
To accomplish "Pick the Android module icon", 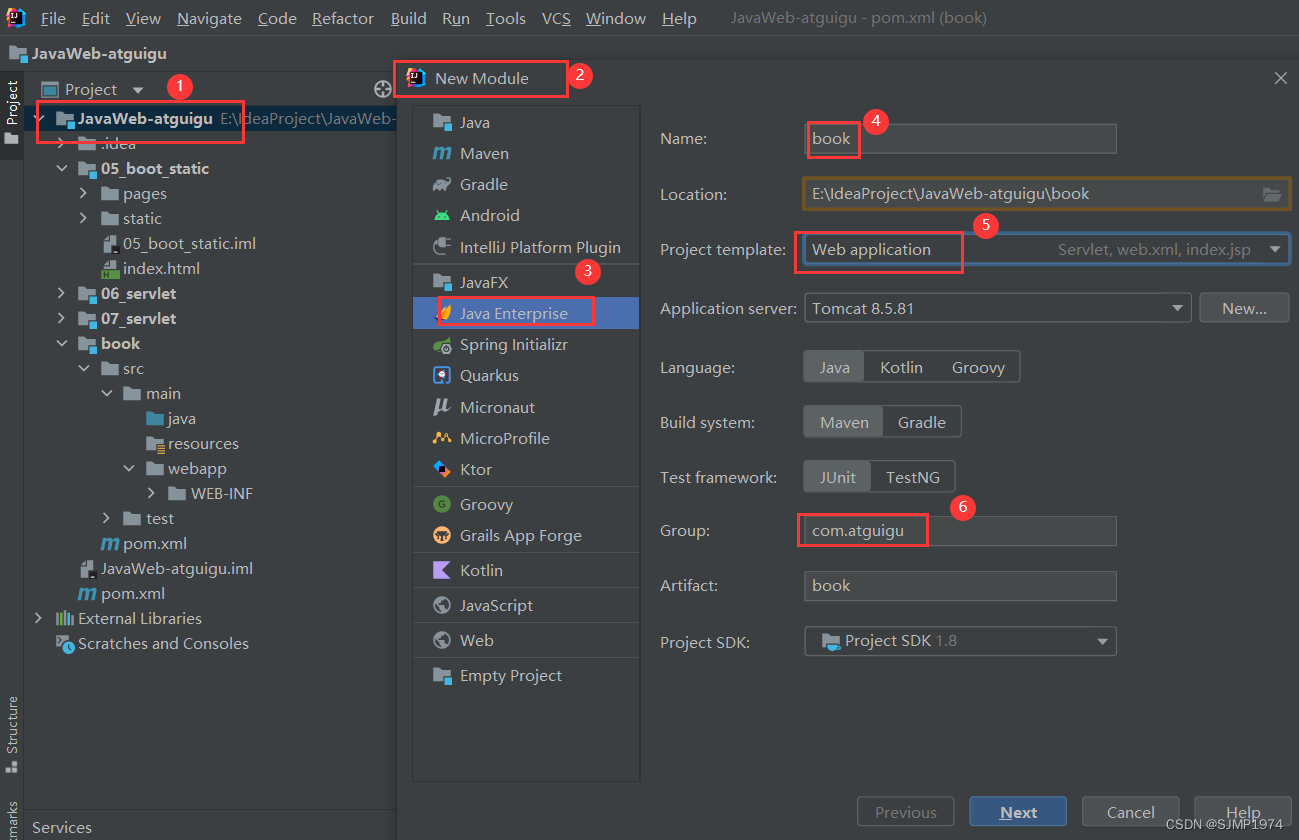I will (442, 215).
